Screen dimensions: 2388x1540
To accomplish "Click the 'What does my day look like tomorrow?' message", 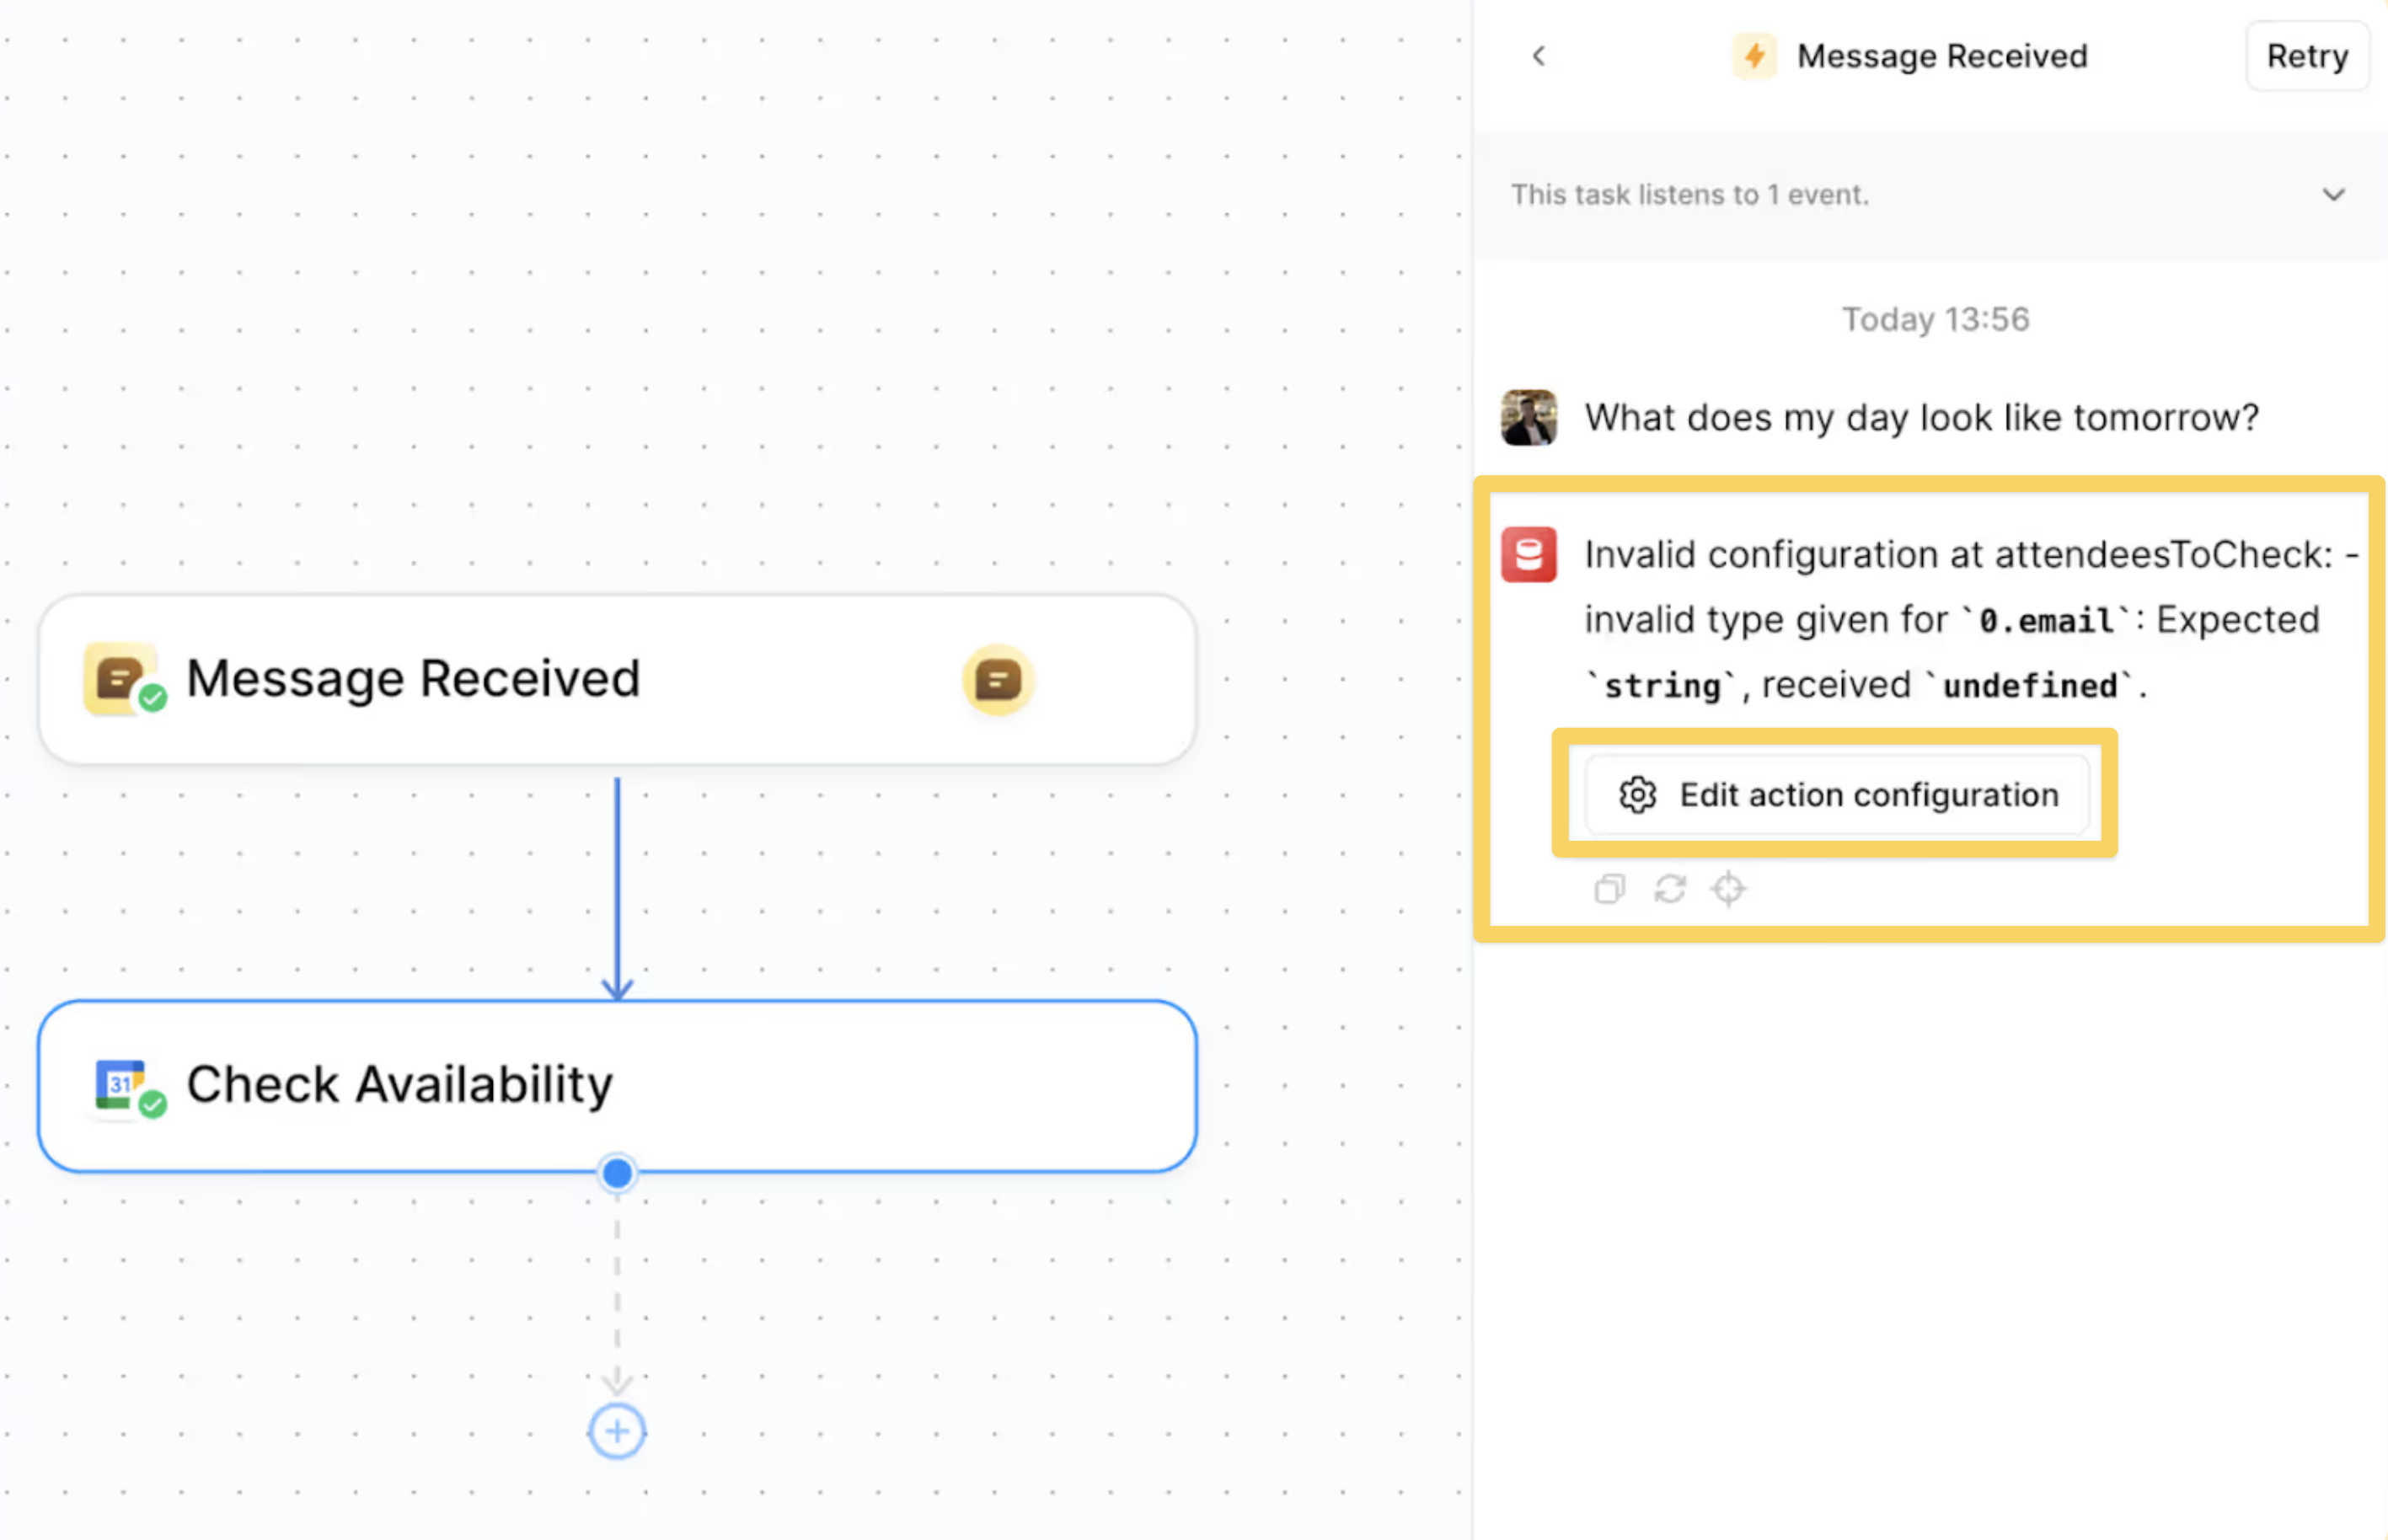I will click(1921, 417).
